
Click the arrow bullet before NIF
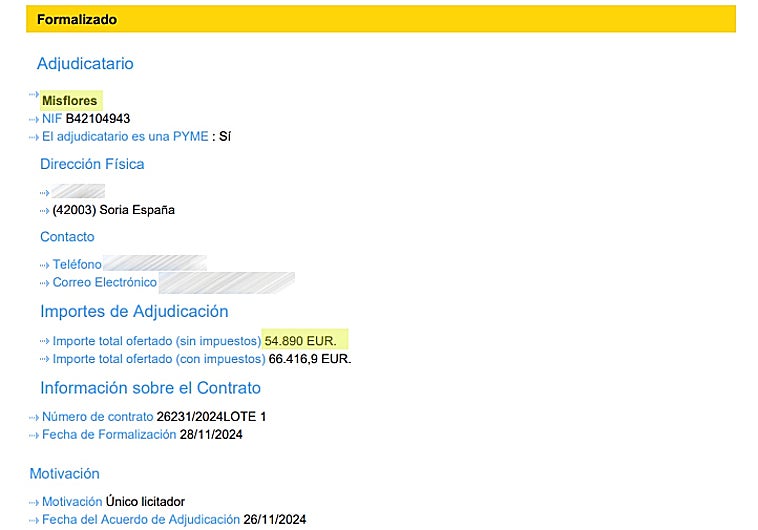point(34,119)
